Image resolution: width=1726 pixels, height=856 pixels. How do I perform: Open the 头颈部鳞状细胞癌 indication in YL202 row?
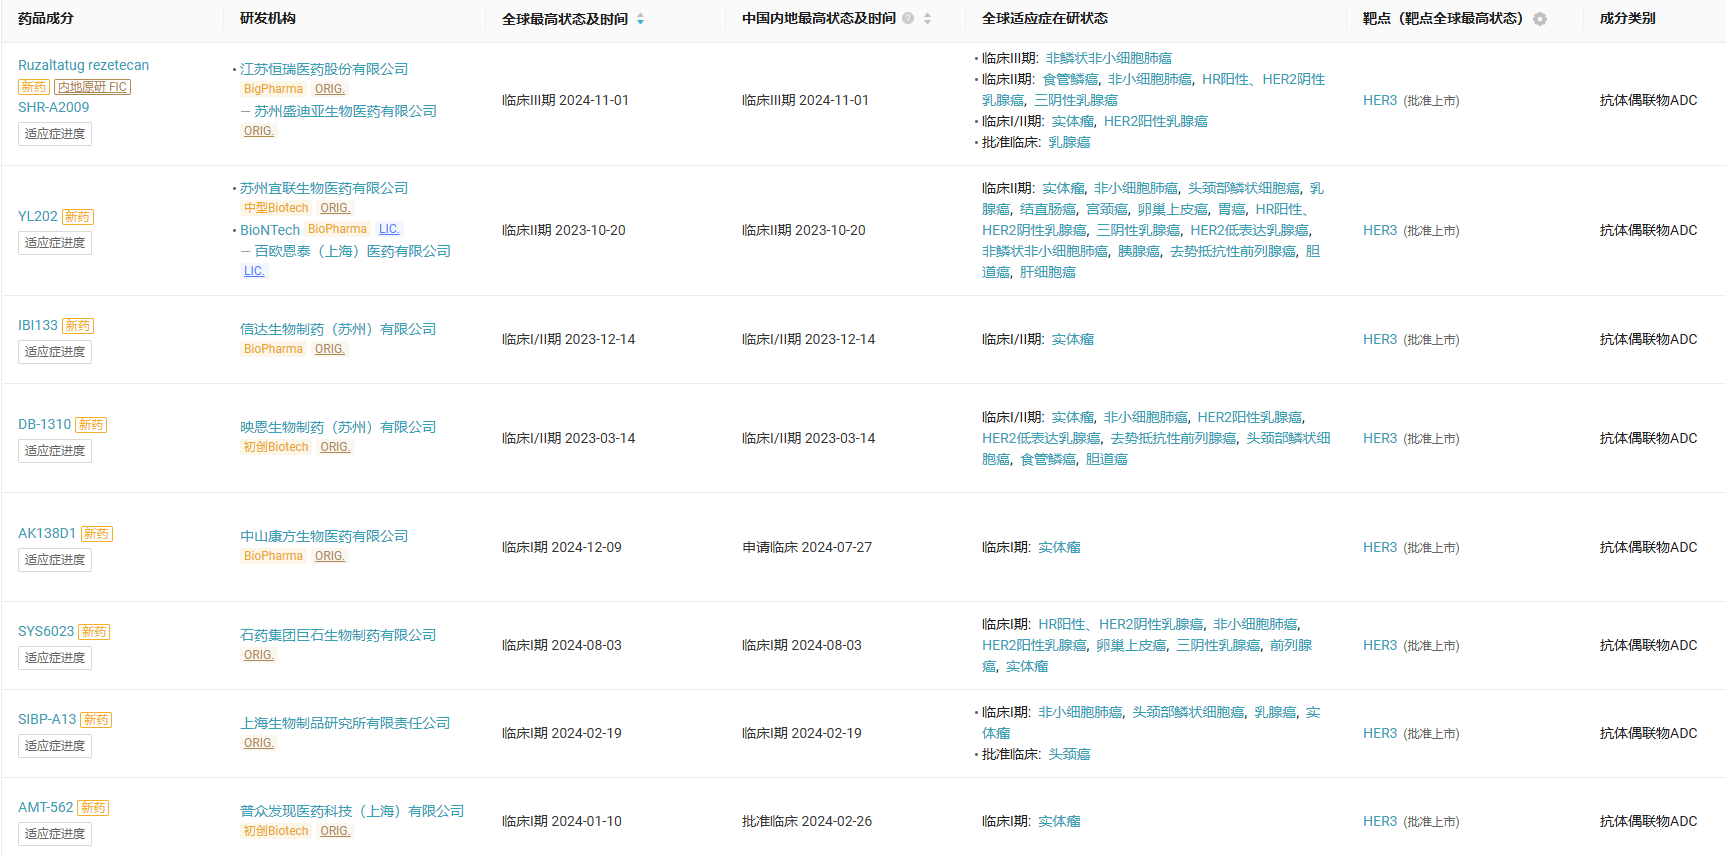tap(1244, 188)
